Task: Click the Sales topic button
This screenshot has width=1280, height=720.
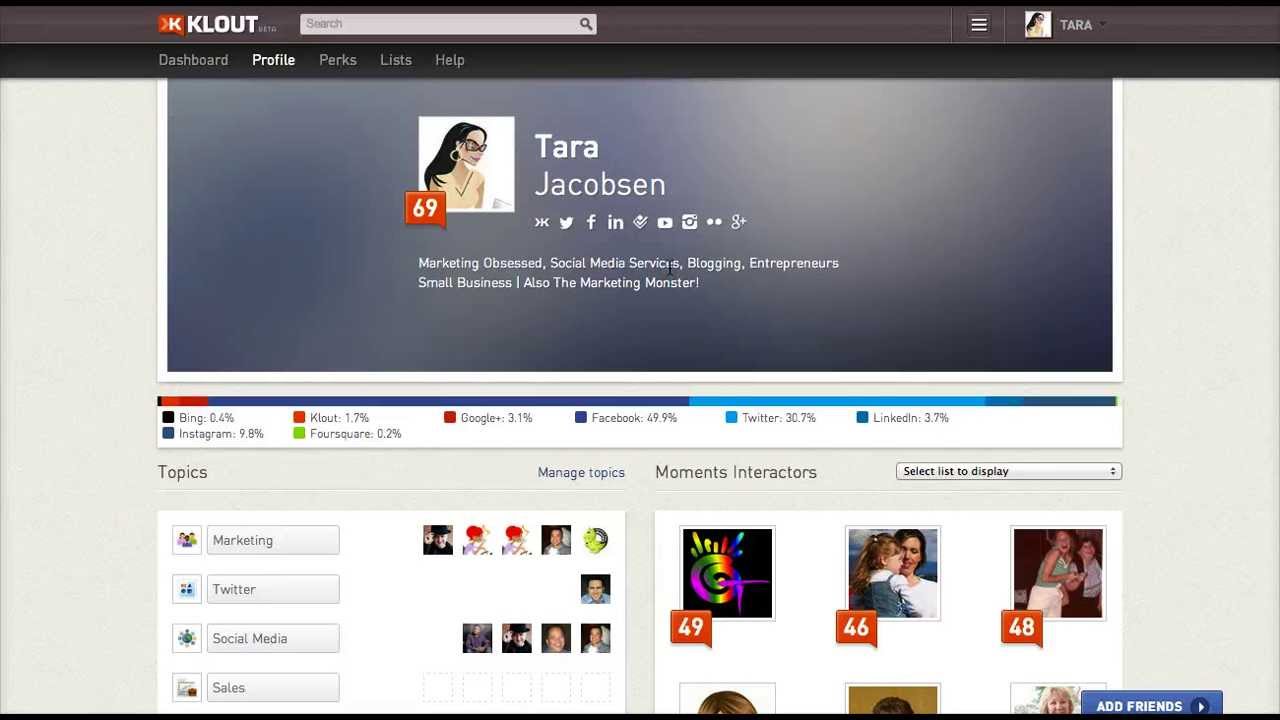Action: tap(273, 687)
